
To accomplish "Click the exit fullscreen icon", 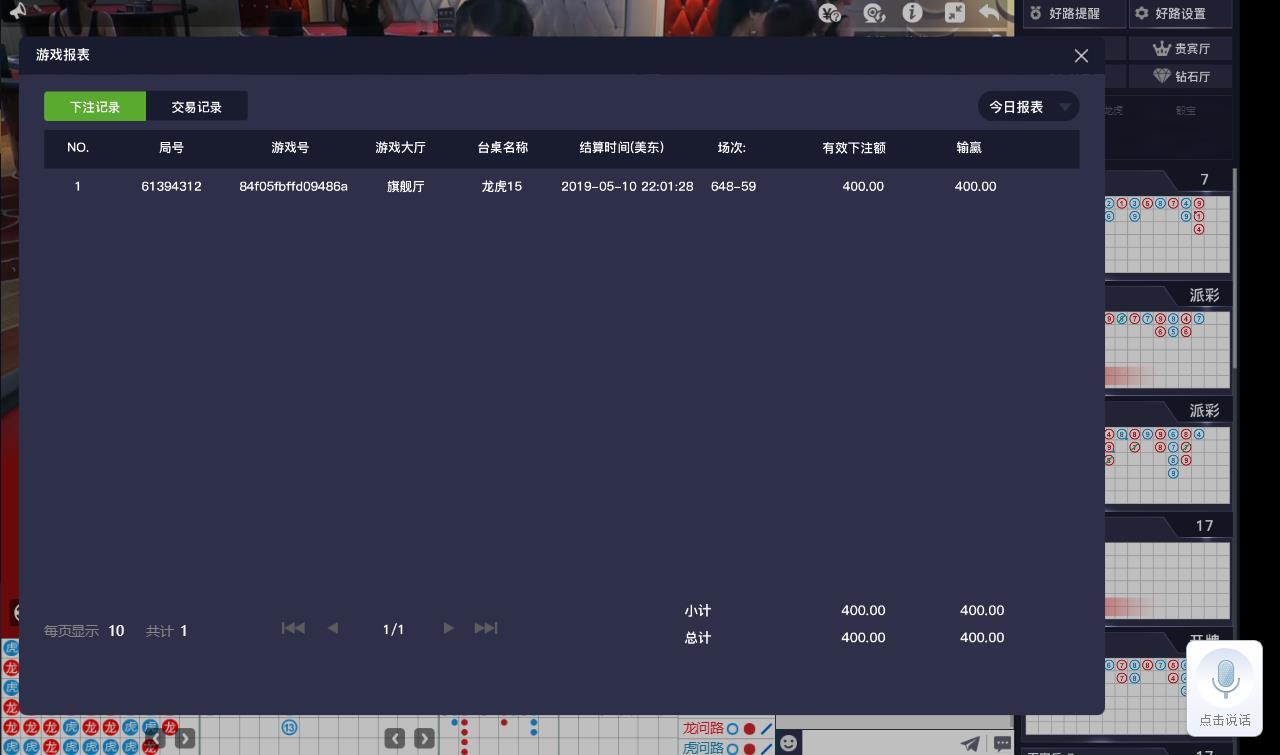I will pyautogui.click(x=955, y=13).
